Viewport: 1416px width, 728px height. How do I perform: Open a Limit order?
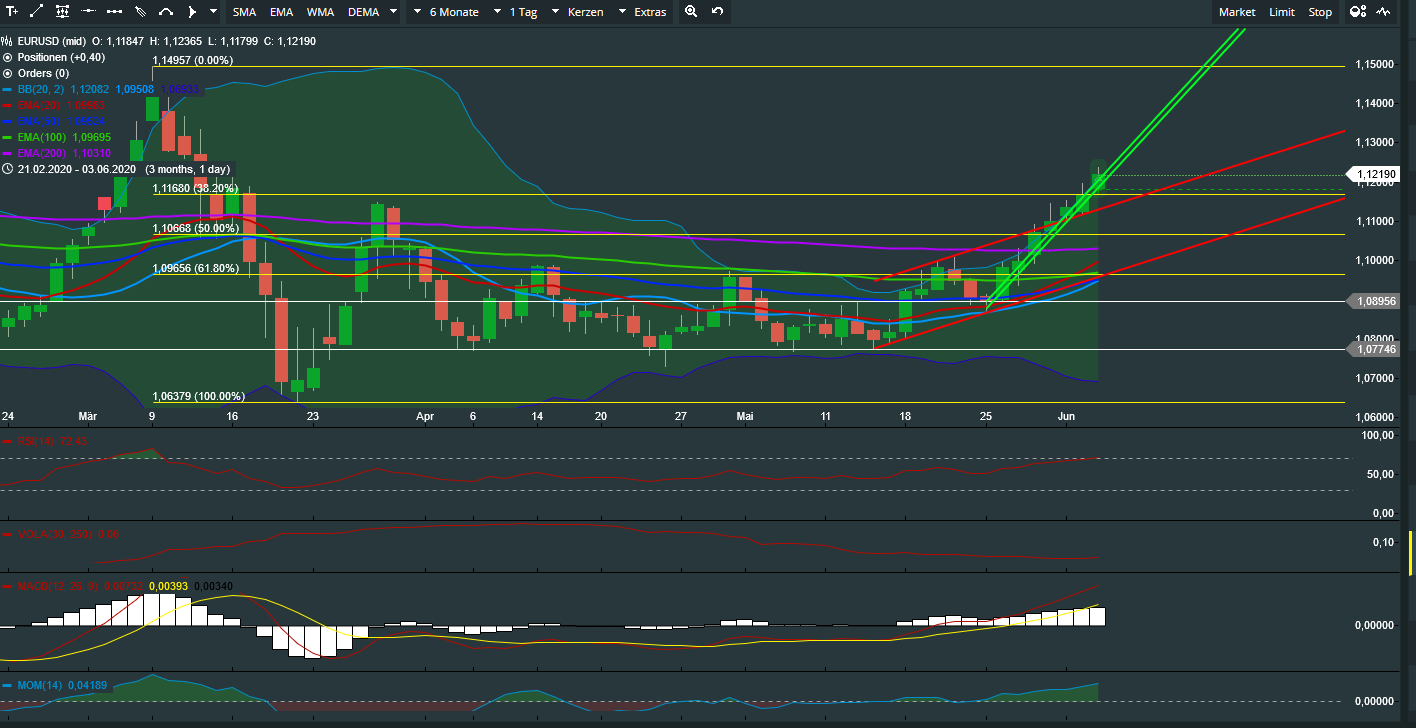pyautogui.click(x=1282, y=12)
